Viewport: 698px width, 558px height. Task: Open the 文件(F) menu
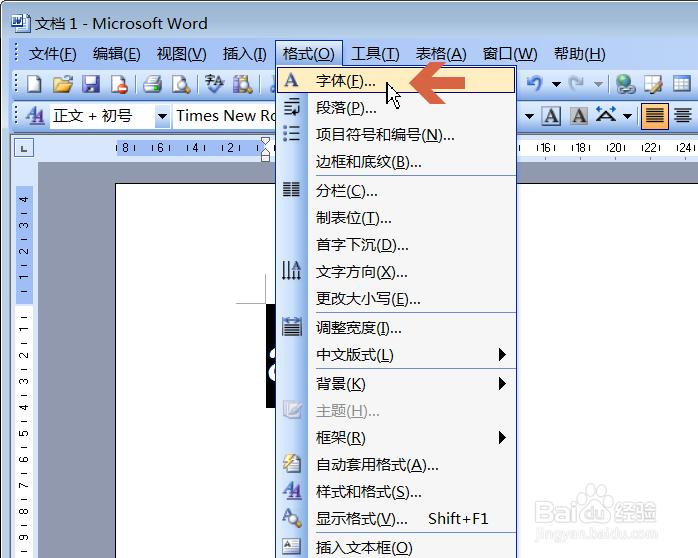[x=53, y=54]
